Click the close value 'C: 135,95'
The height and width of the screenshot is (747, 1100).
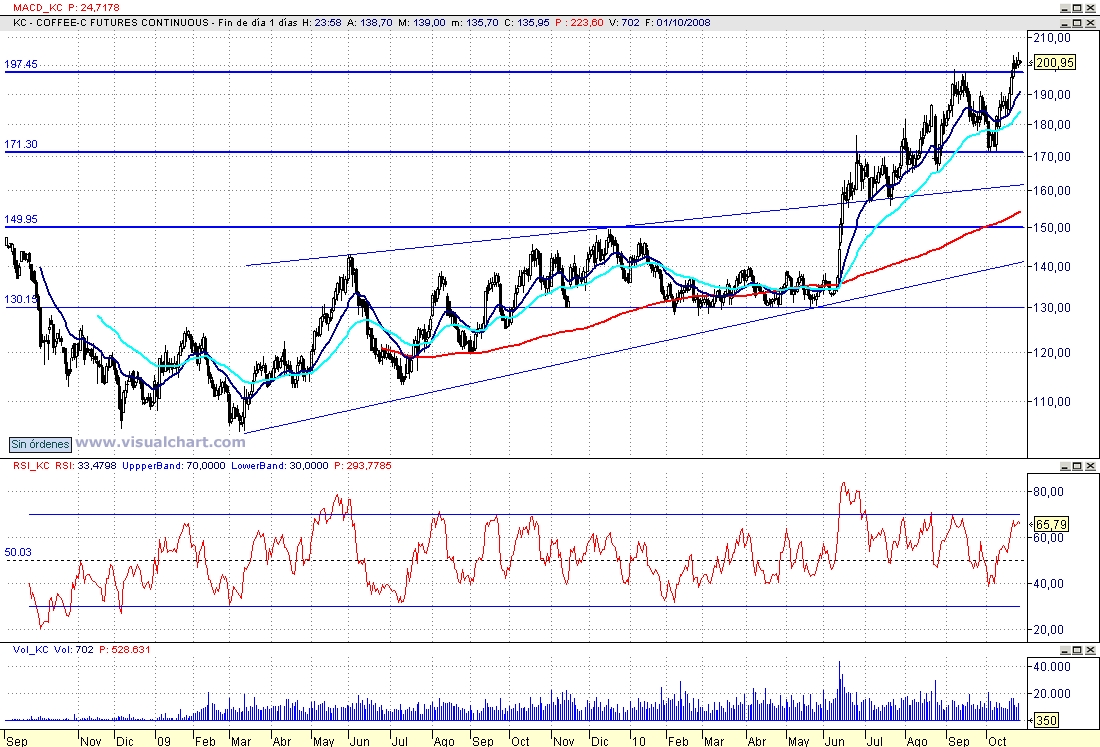(527, 22)
